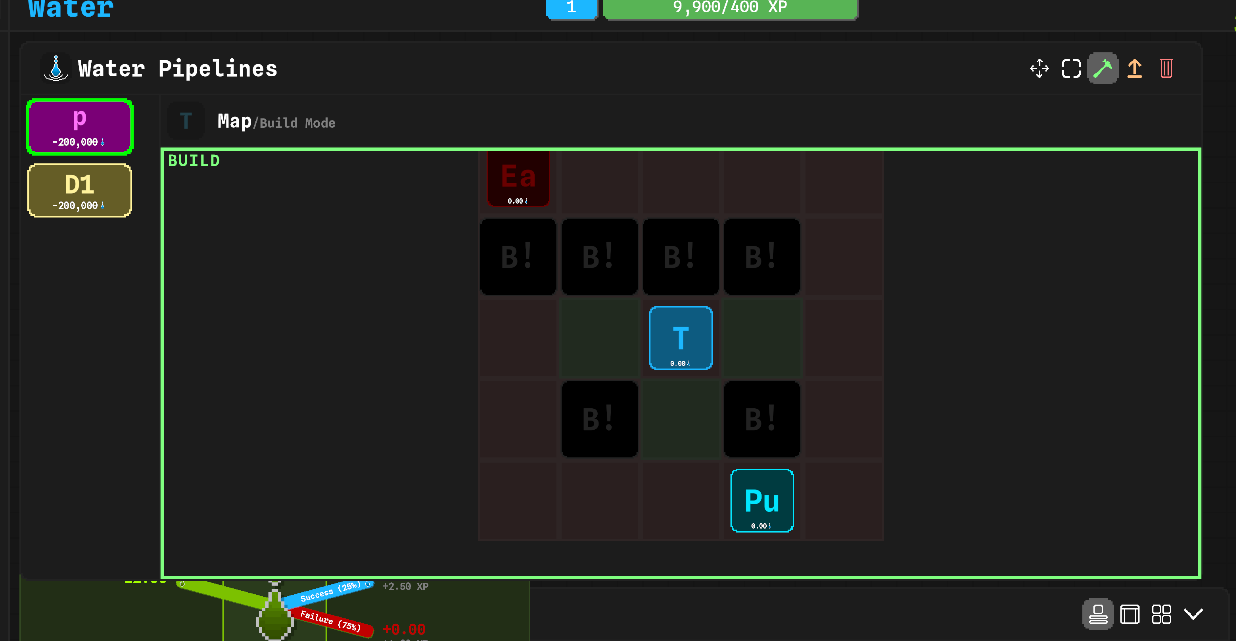Switch to the four-square grid layout
Viewport: 1236px width, 641px height.
pyautogui.click(x=1161, y=614)
